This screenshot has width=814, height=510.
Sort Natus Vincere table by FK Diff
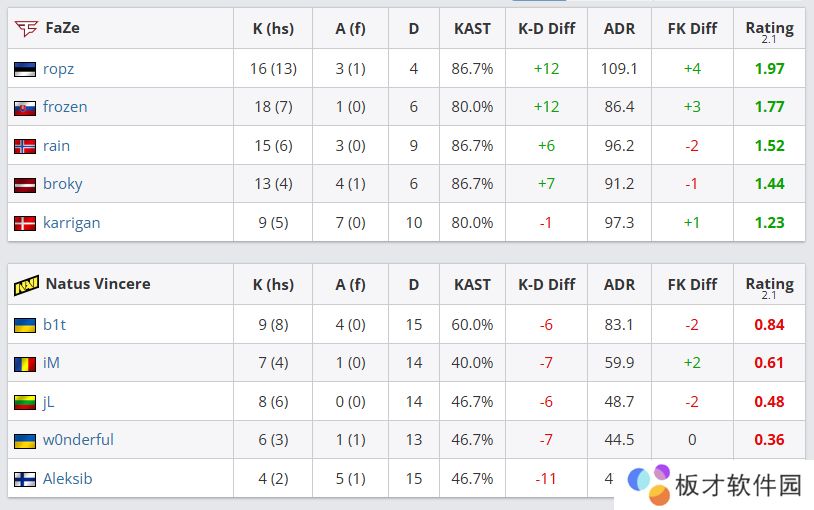[692, 284]
